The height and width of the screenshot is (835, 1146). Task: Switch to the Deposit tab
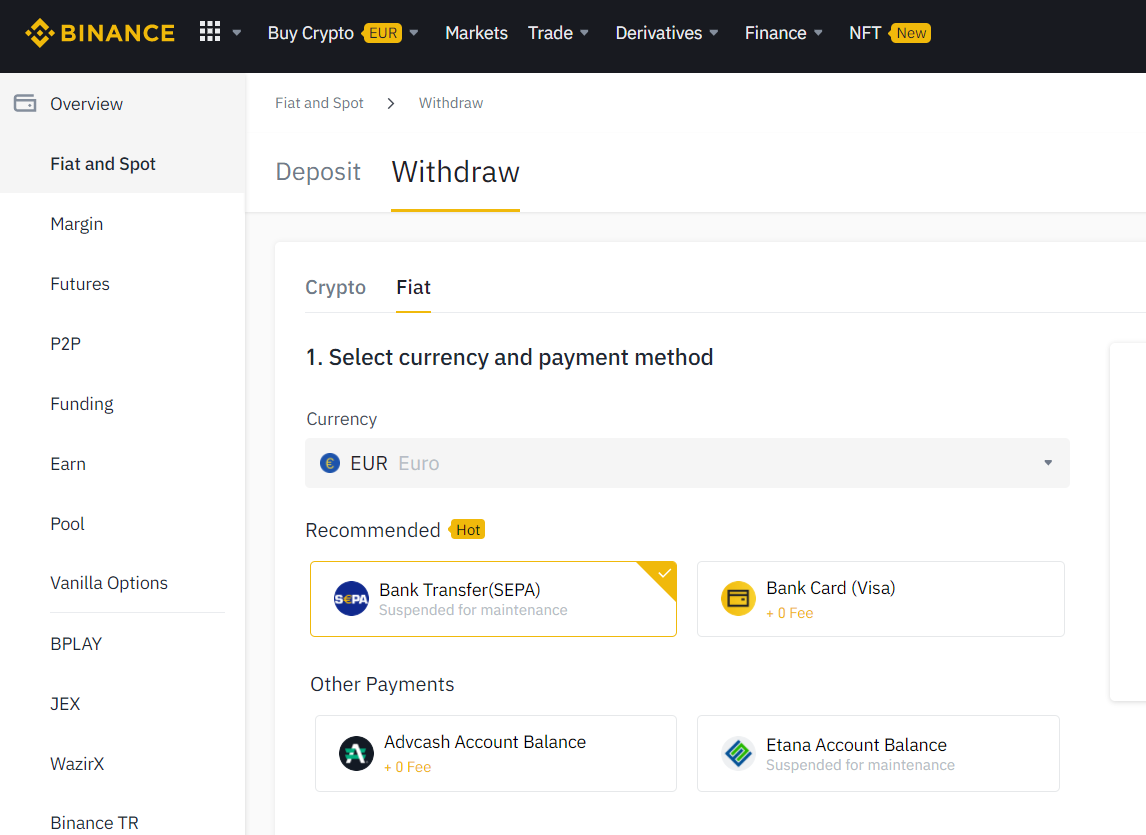pos(318,172)
